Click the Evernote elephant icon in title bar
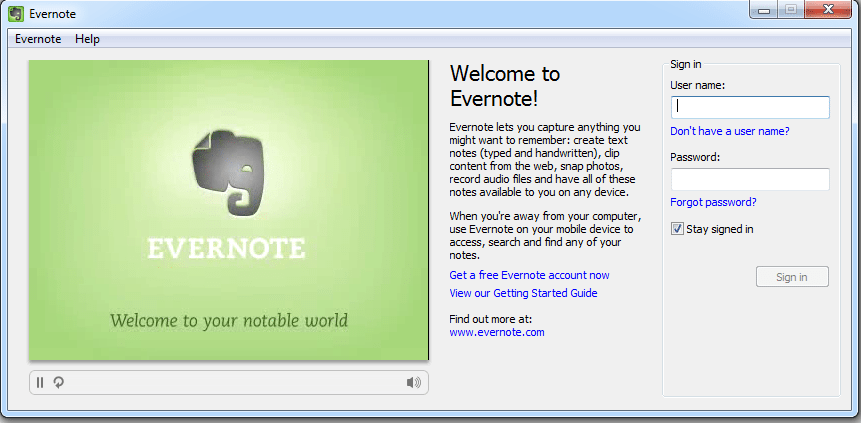Viewport: 861px width, 423px height. coord(15,14)
